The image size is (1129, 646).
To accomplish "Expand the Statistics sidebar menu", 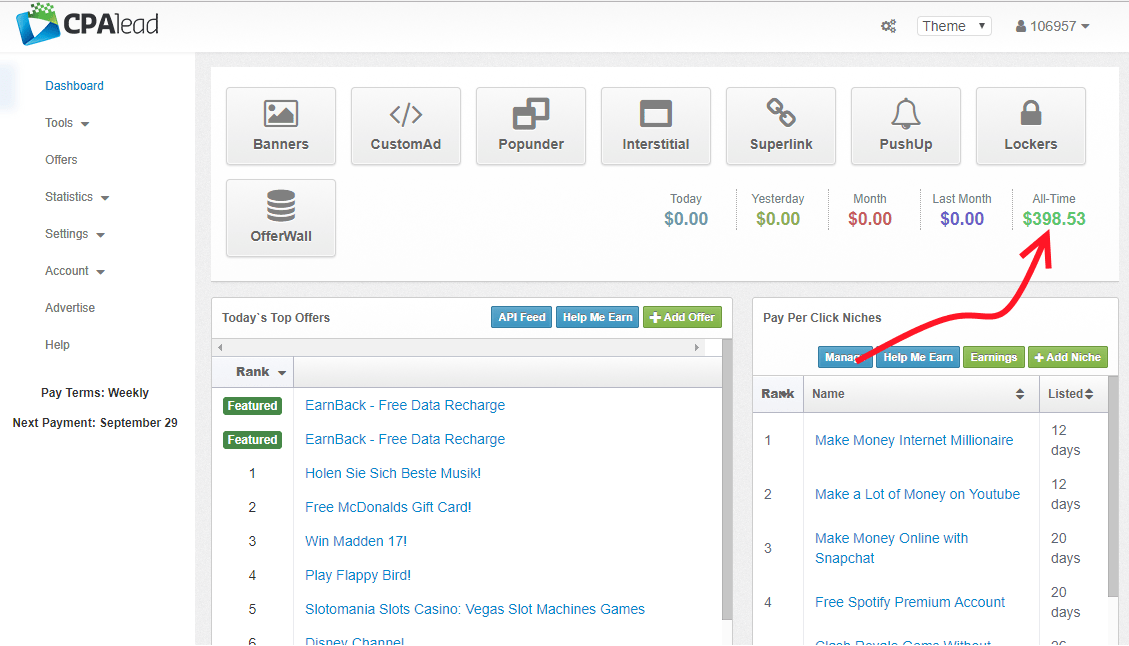I will pos(77,197).
